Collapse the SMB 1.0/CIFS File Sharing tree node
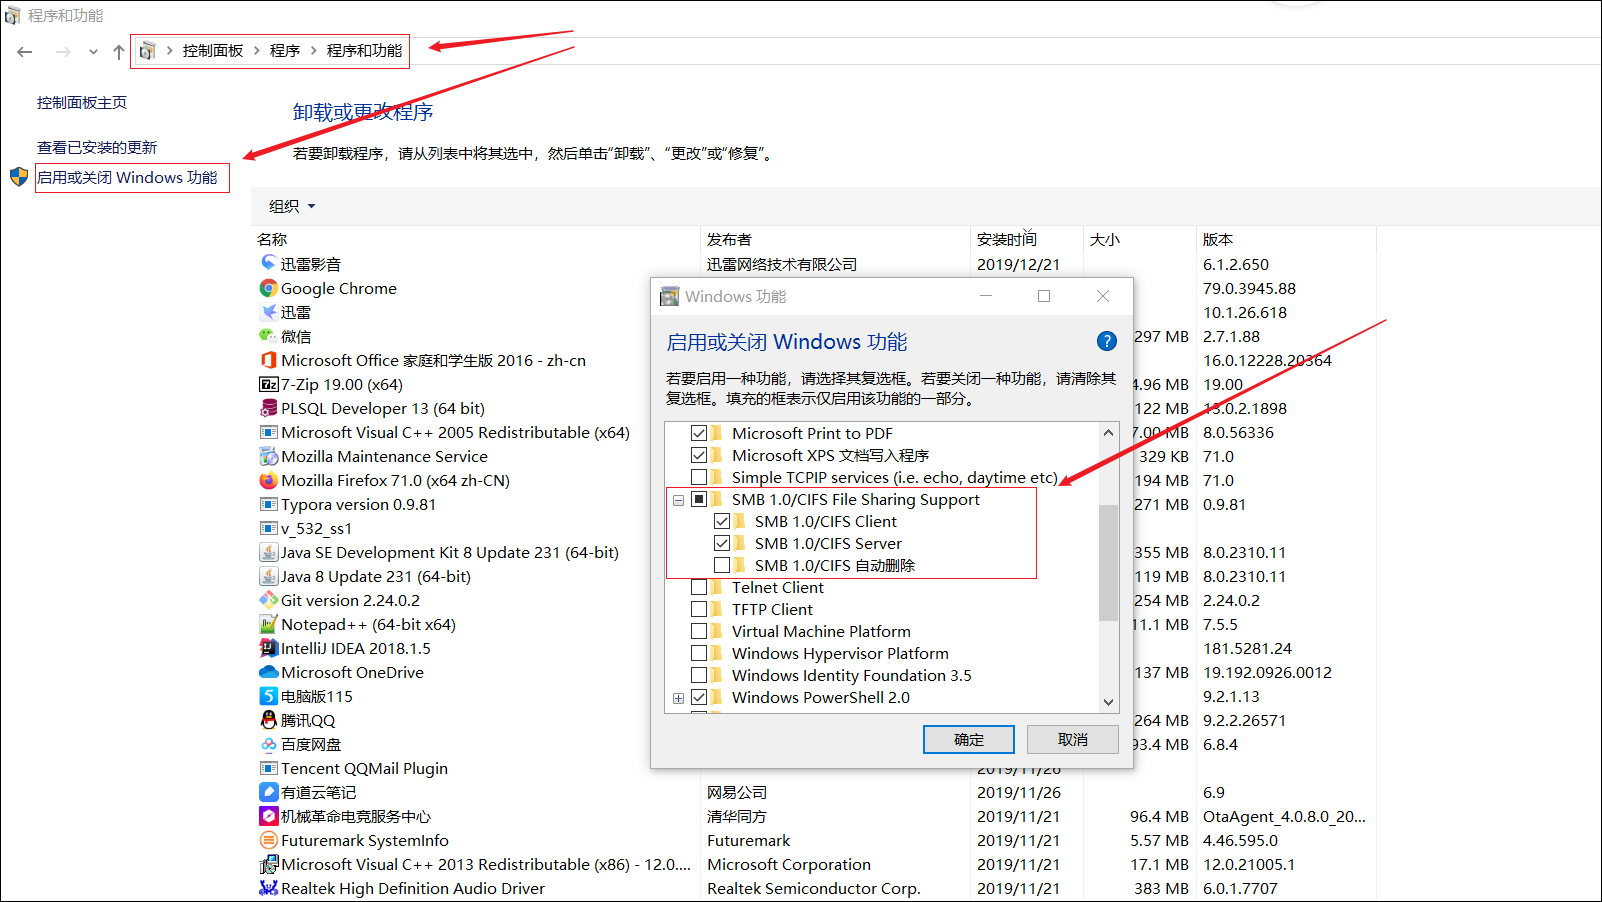The height and width of the screenshot is (902, 1602). click(x=678, y=500)
